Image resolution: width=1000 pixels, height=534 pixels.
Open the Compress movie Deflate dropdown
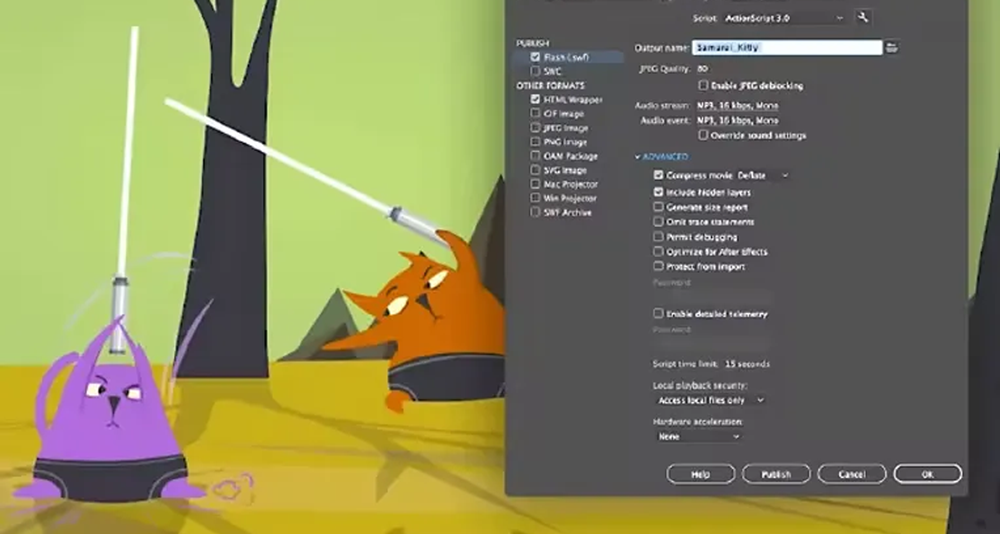pos(762,176)
